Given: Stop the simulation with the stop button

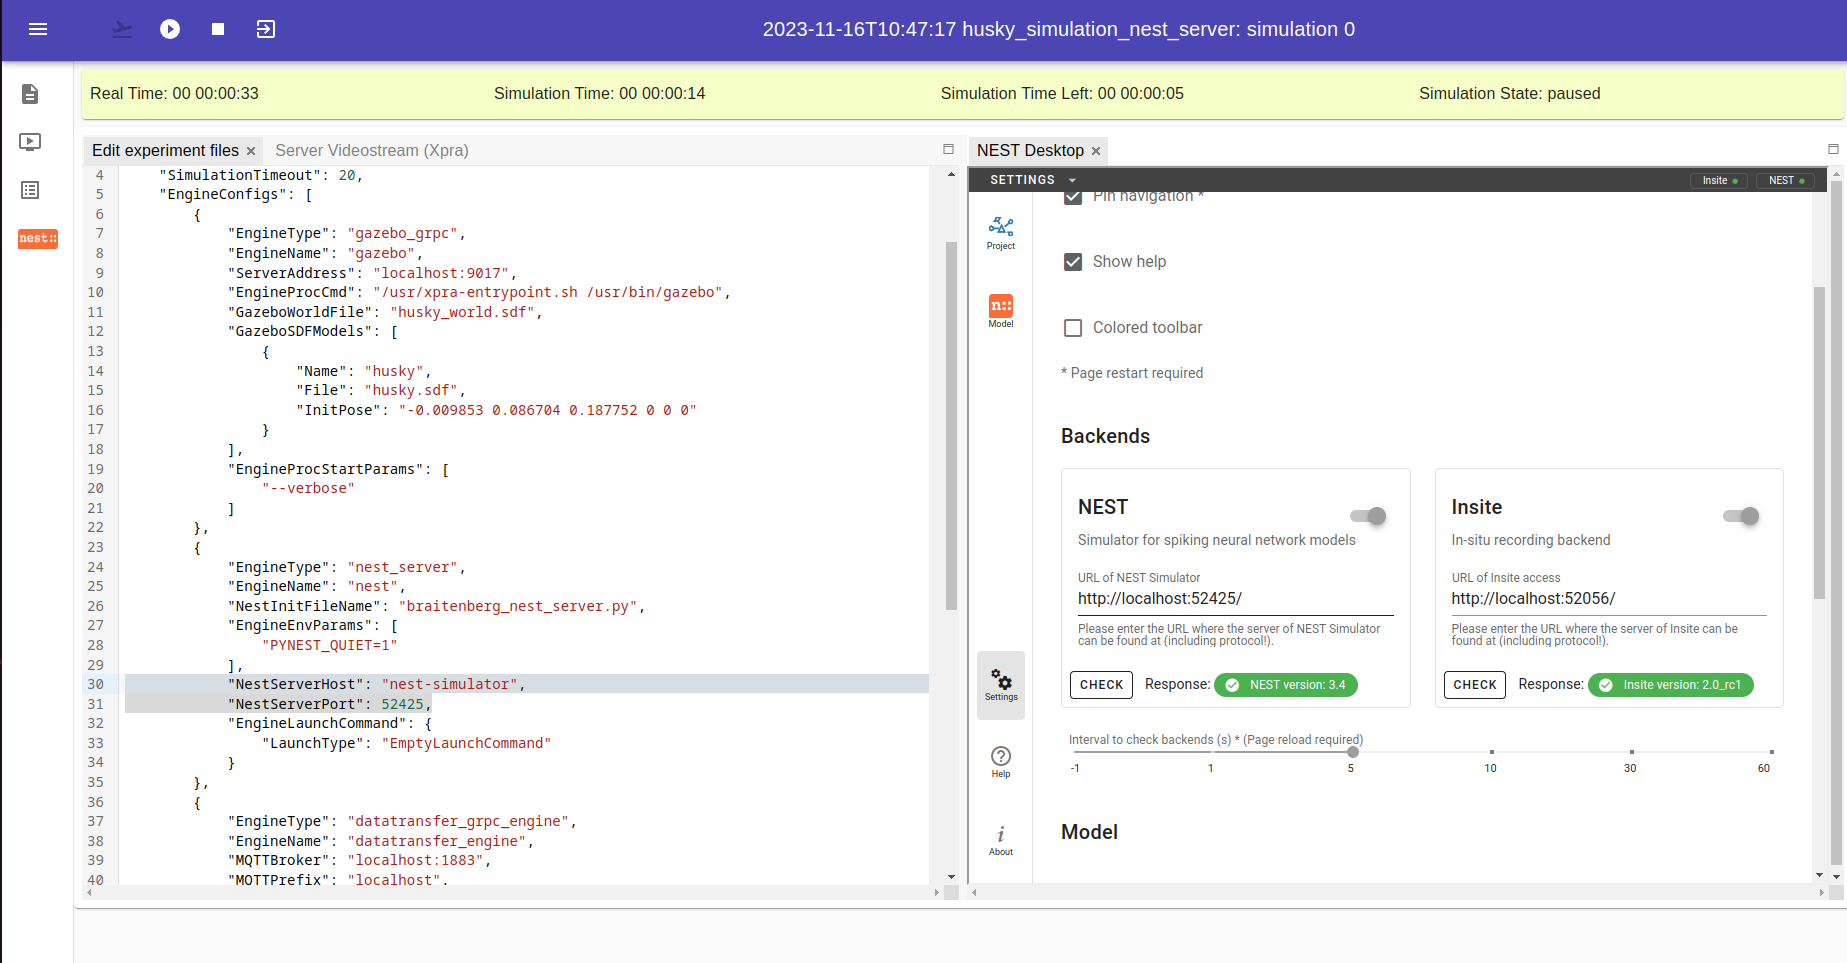Looking at the screenshot, I should [218, 29].
